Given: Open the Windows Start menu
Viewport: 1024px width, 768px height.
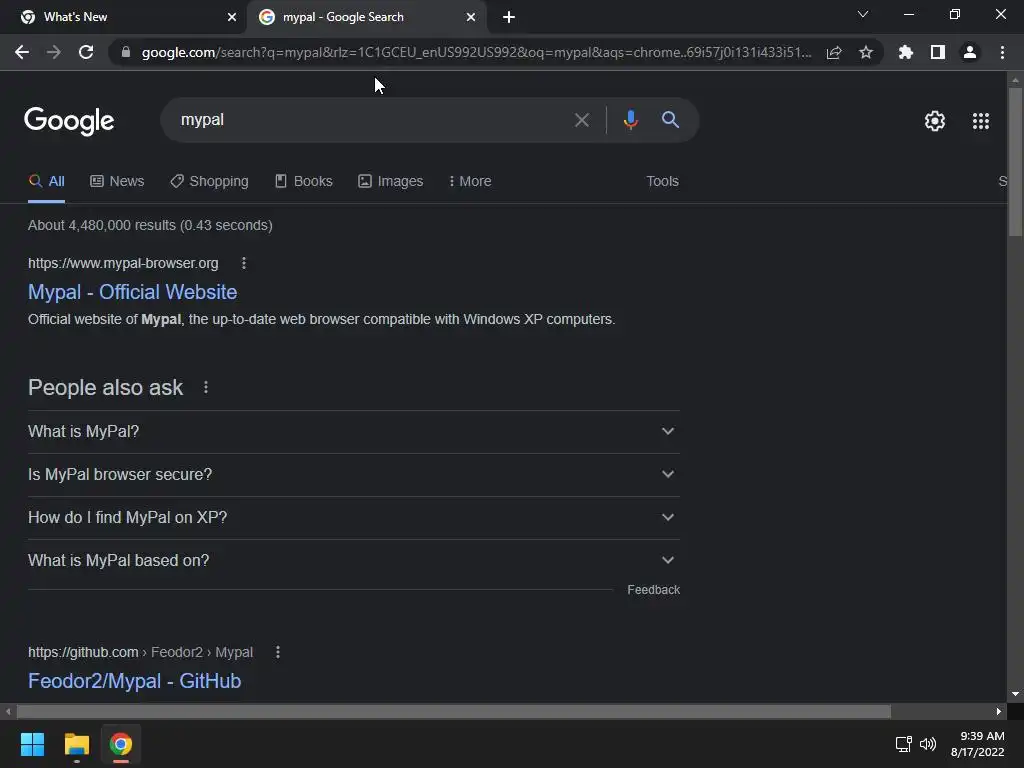Looking at the screenshot, I should [32, 744].
